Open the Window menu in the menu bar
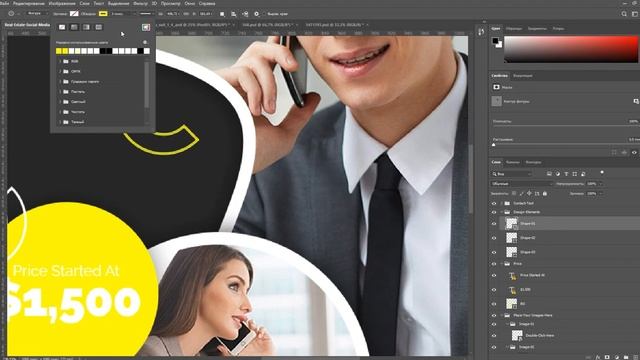Screen dimensions: 640x360 click(190, 3)
